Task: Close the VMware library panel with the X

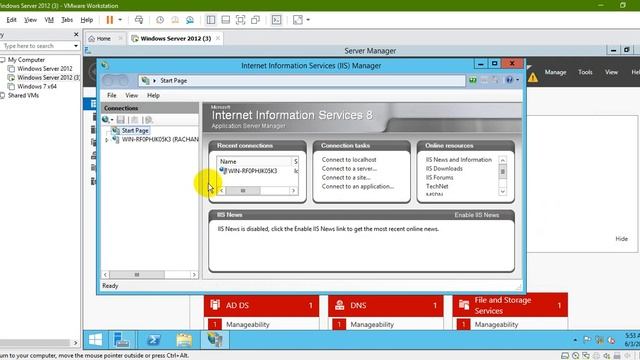Action: pyautogui.click(x=76, y=35)
